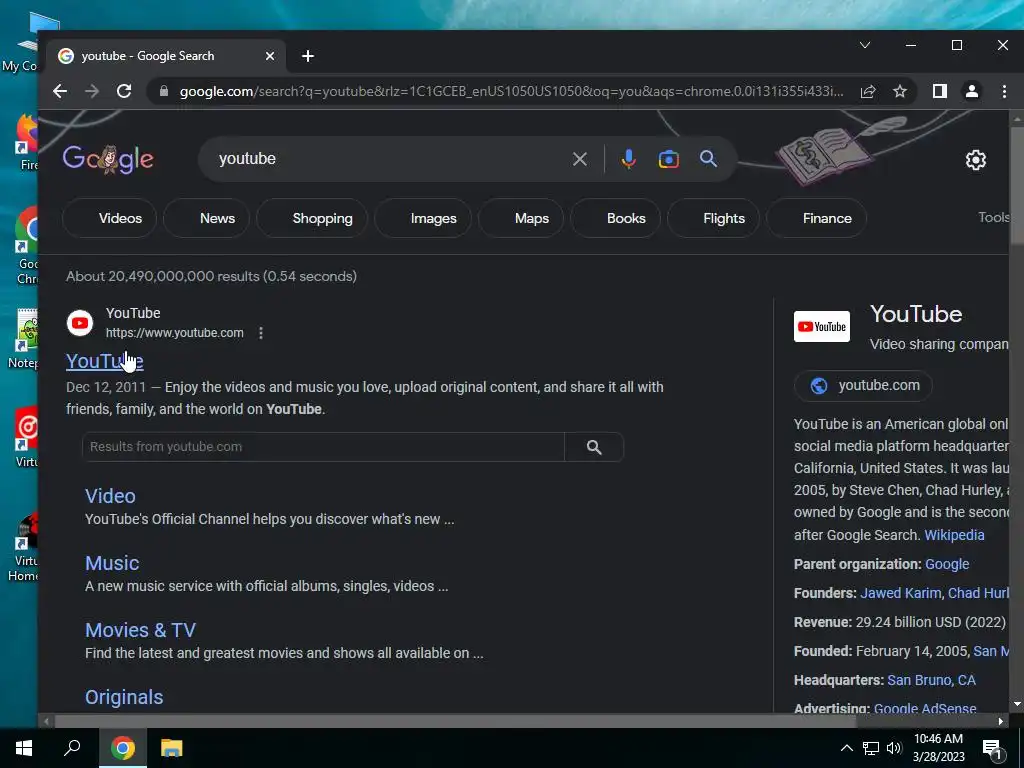Click the Firefox desktop shortcut
1024x768 pixels.
(x=27, y=140)
